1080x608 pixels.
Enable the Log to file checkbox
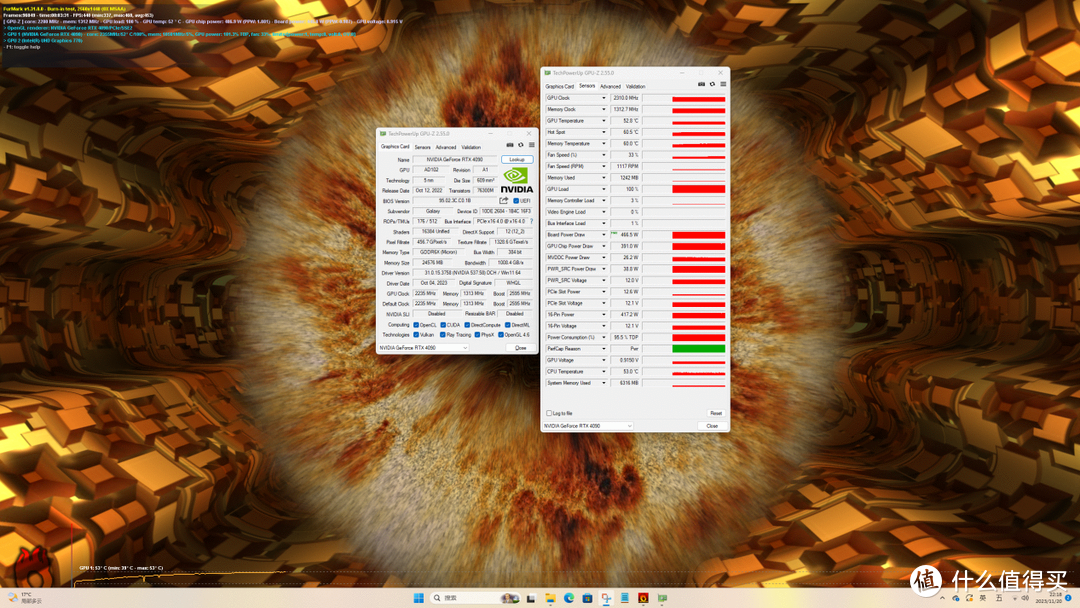pyautogui.click(x=549, y=413)
